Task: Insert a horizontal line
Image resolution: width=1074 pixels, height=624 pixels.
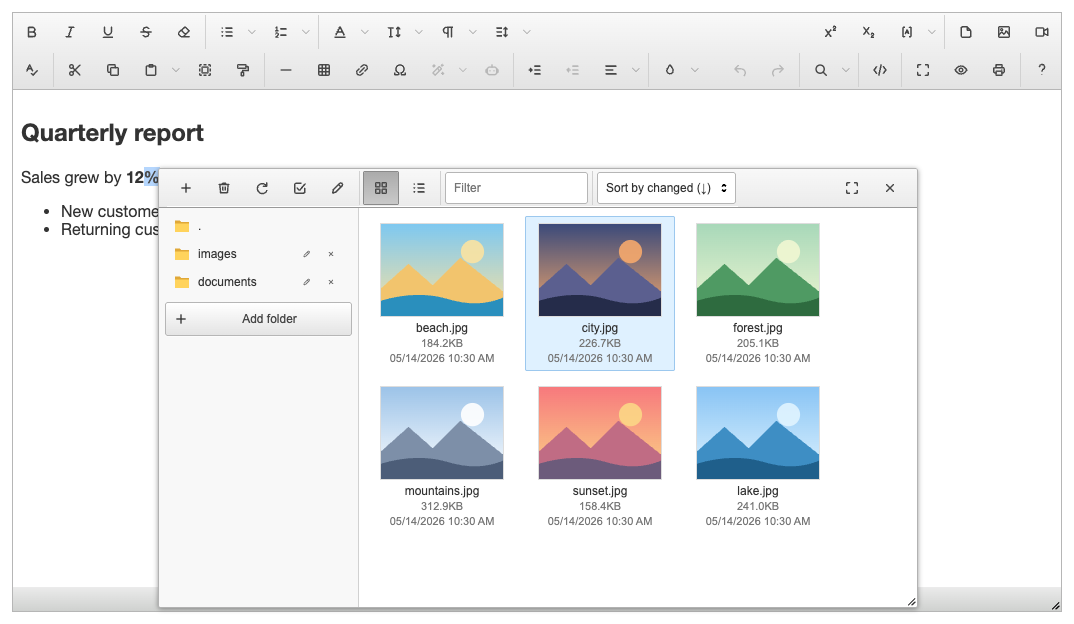Action: [x=286, y=70]
